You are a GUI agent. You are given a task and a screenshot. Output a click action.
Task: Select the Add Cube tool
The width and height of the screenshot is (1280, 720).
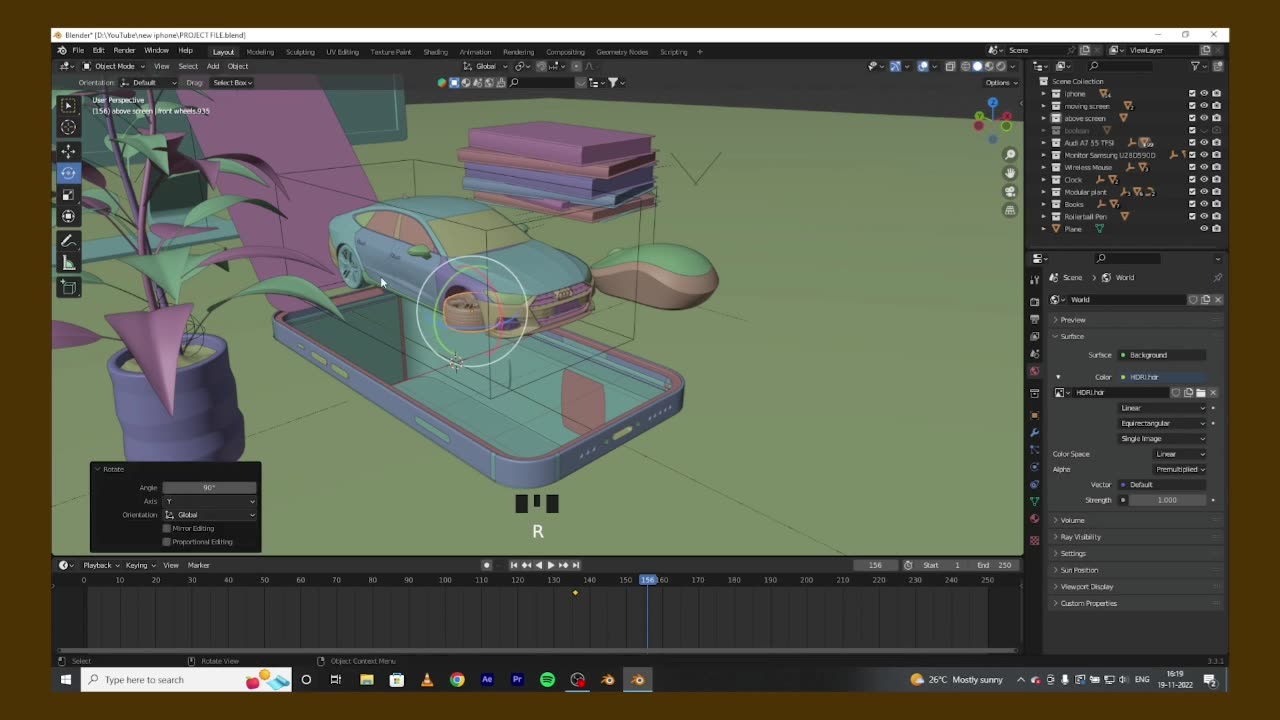pyautogui.click(x=68, y=288)
